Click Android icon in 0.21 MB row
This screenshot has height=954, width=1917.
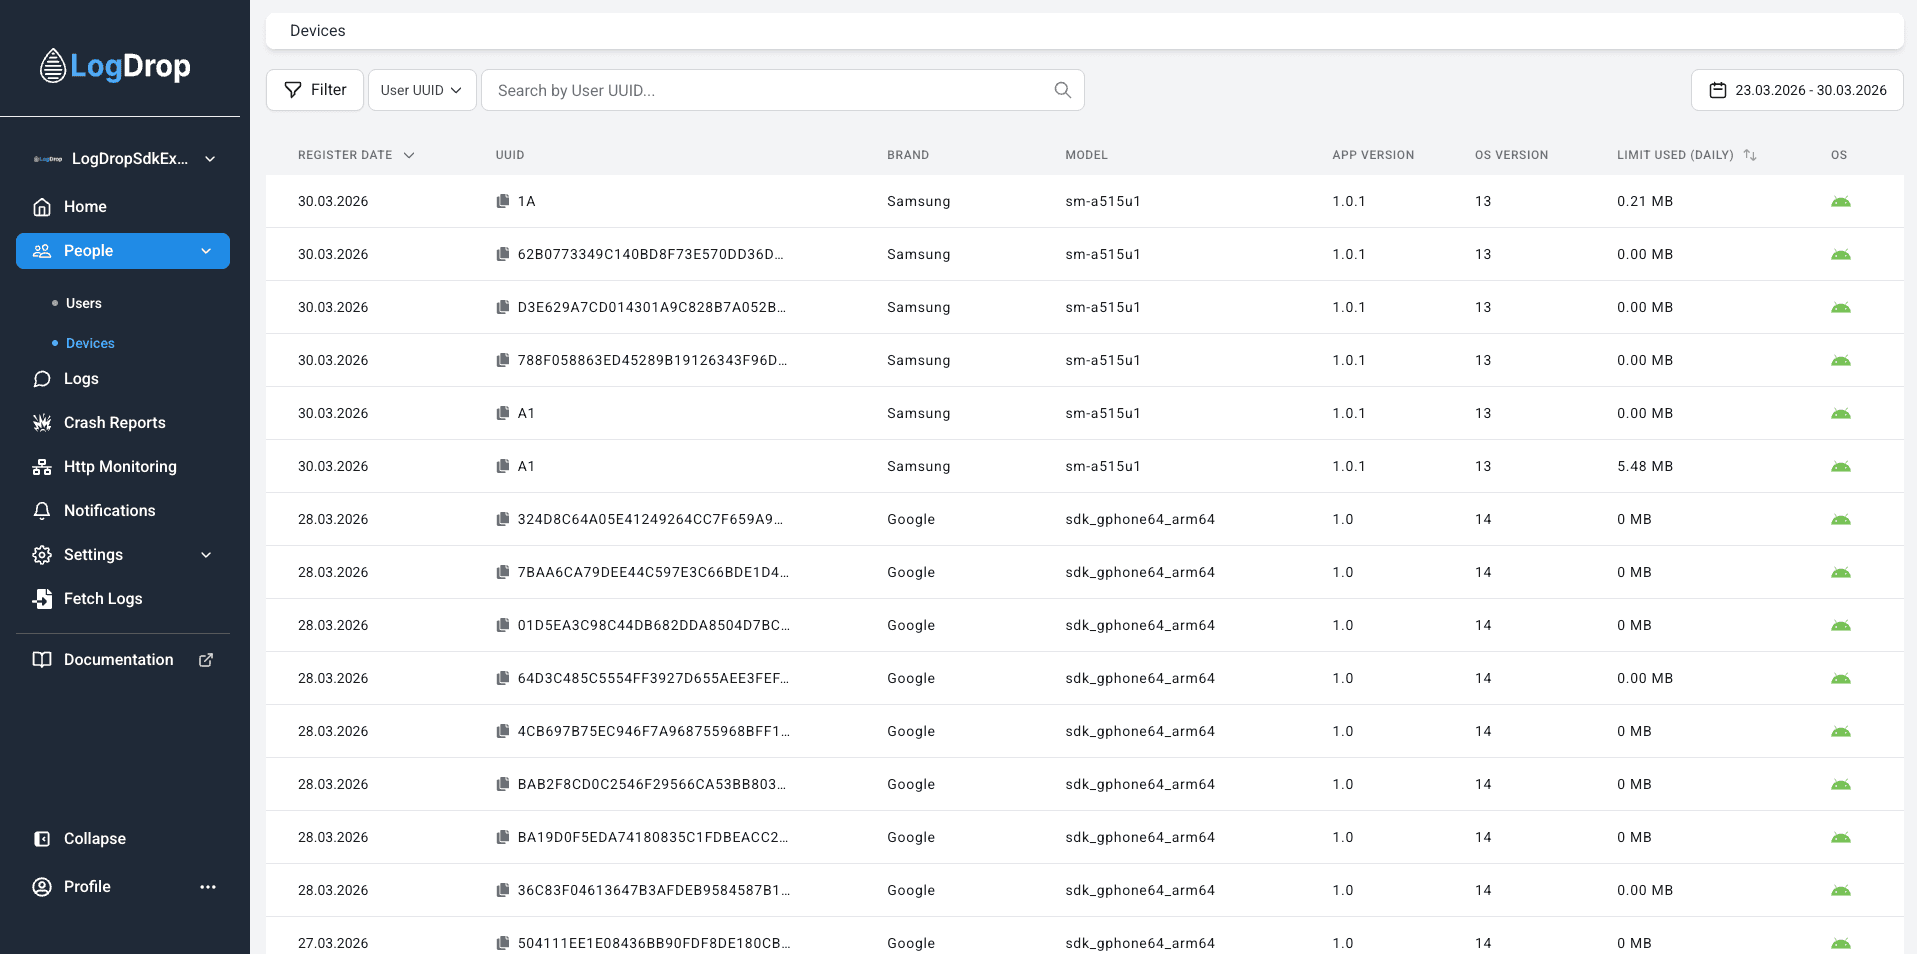[1841, 202]
